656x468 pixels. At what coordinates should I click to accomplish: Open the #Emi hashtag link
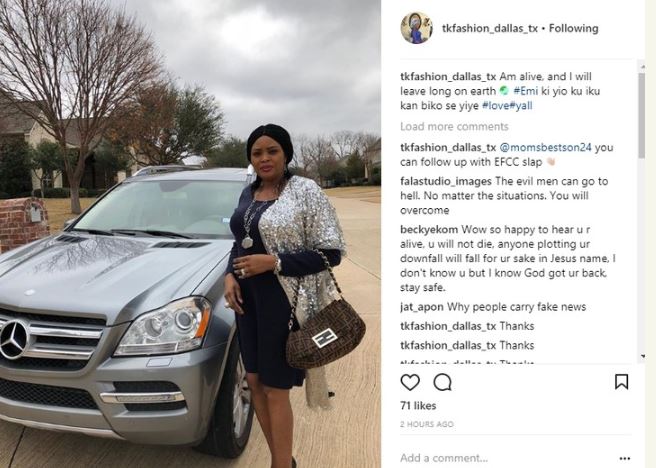coord(525,91)
